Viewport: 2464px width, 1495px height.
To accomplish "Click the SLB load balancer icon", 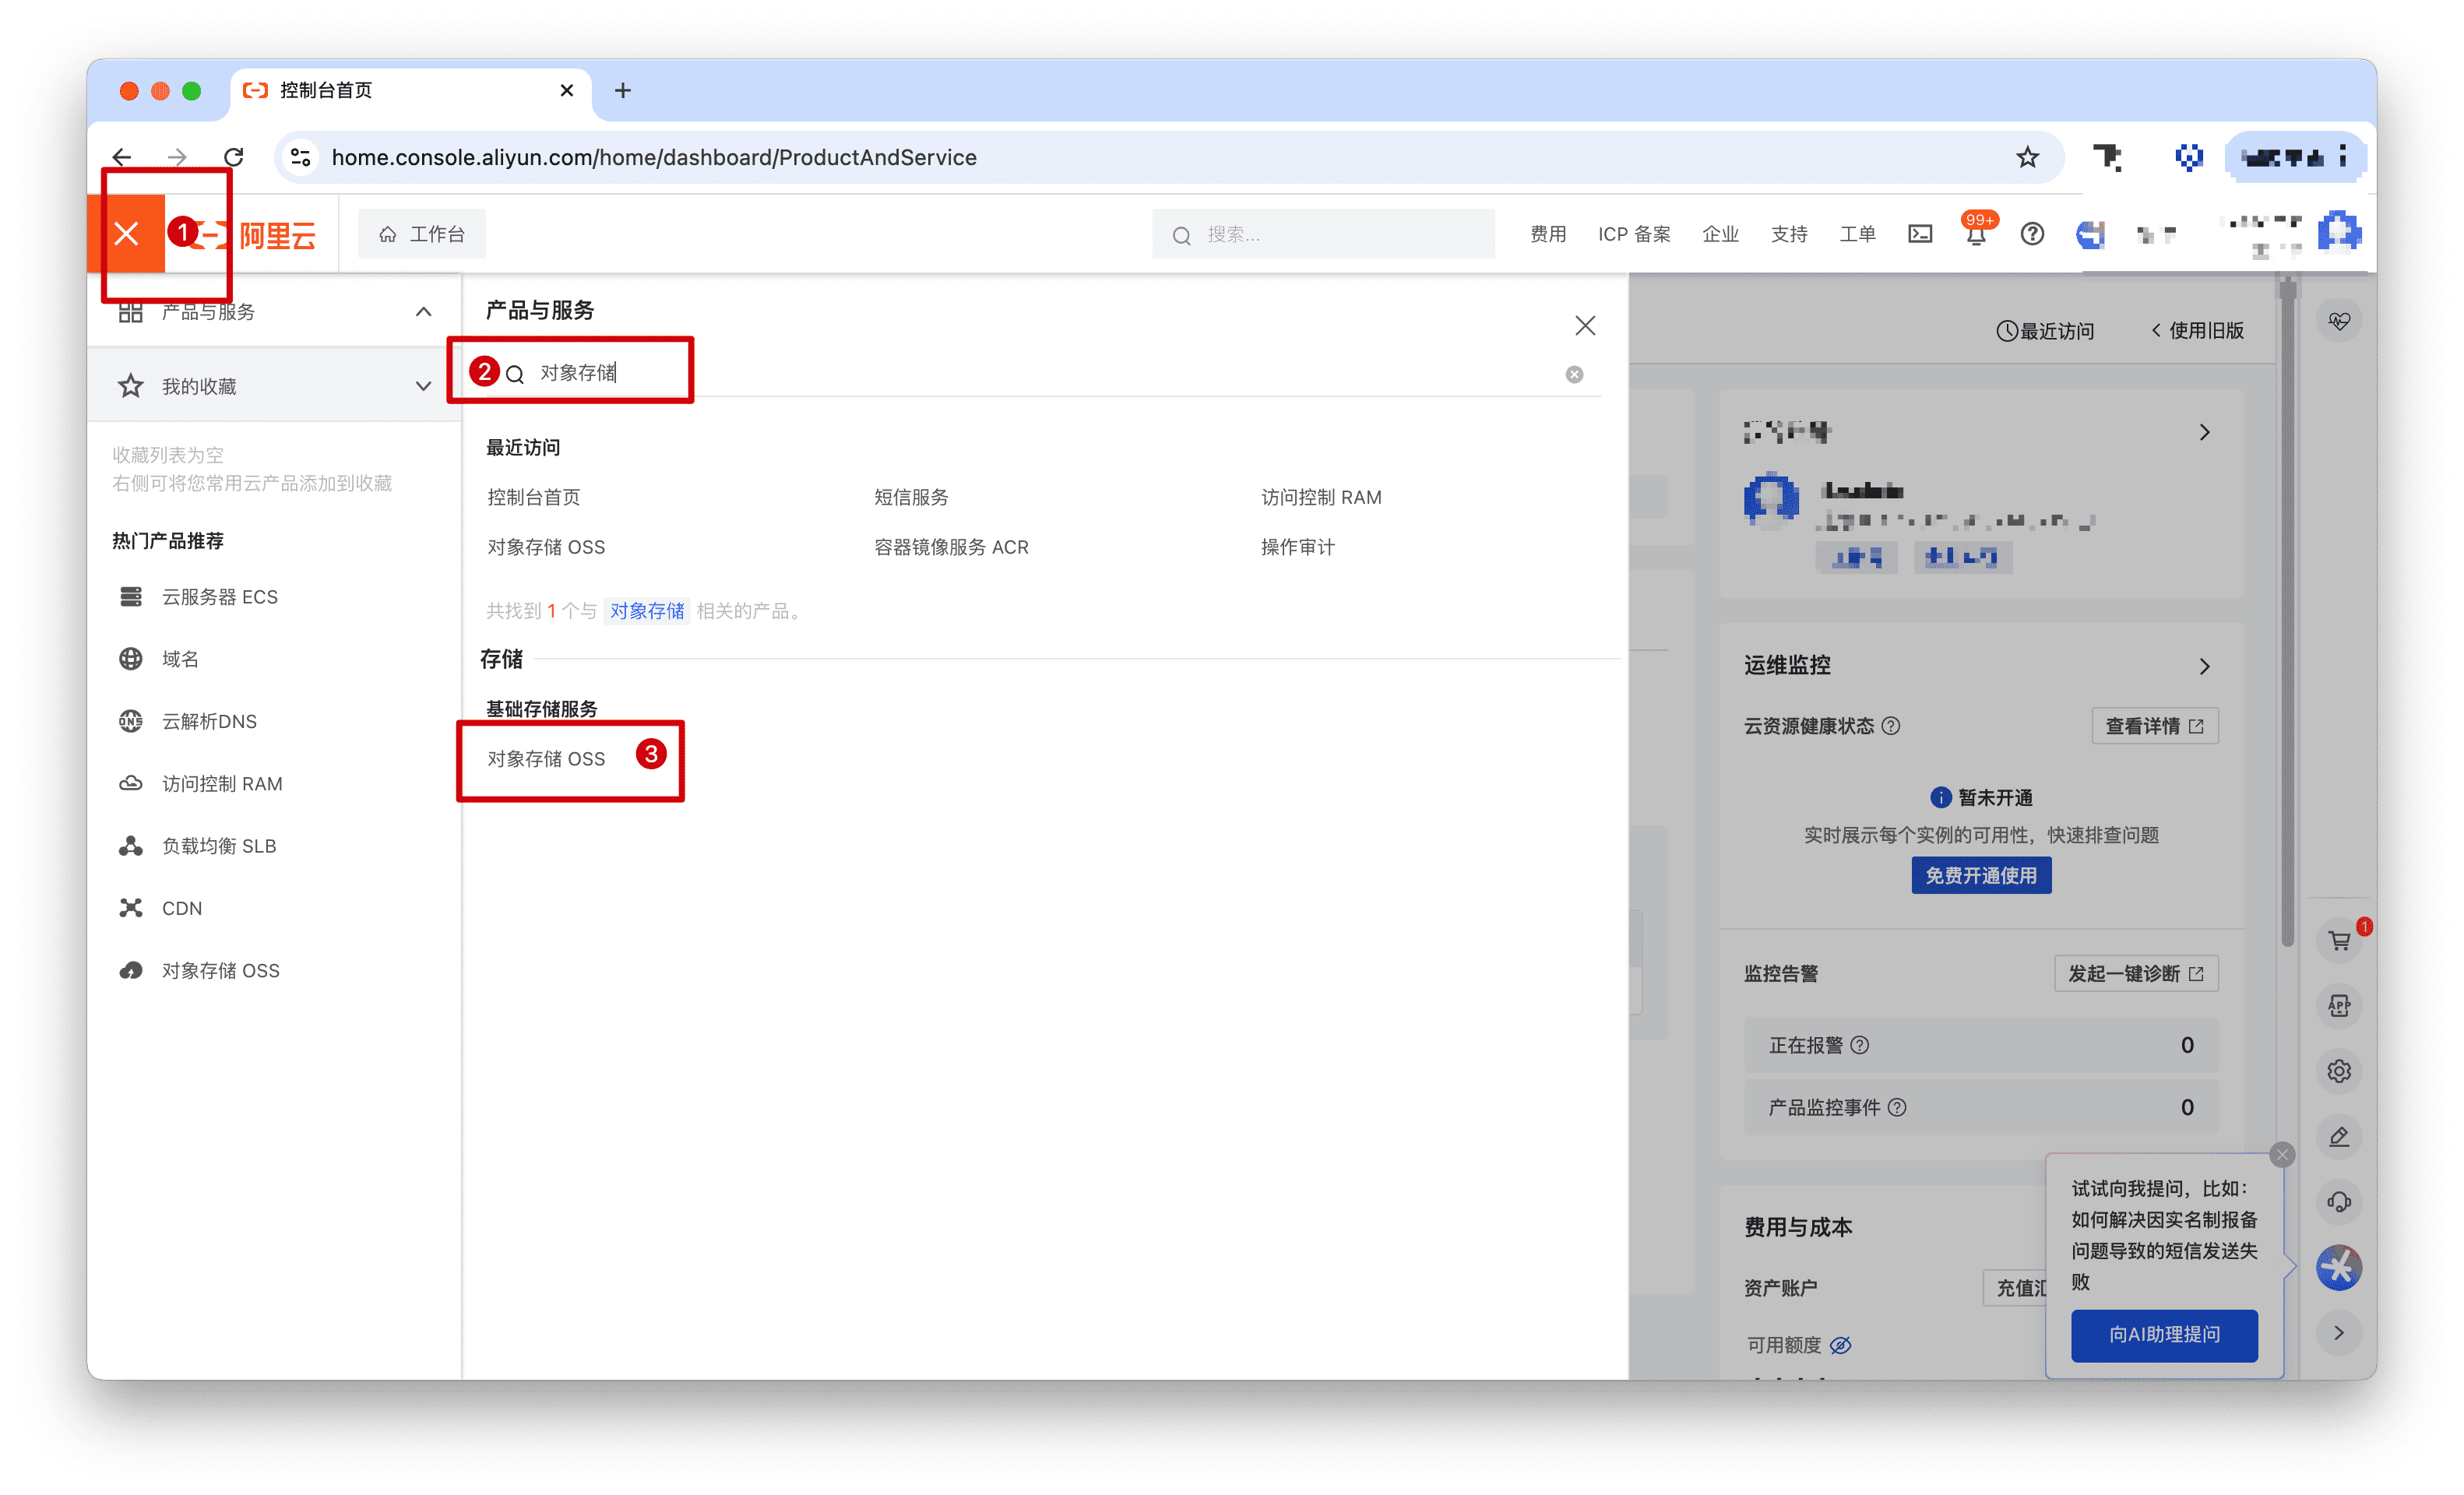I will pos(130,846).
